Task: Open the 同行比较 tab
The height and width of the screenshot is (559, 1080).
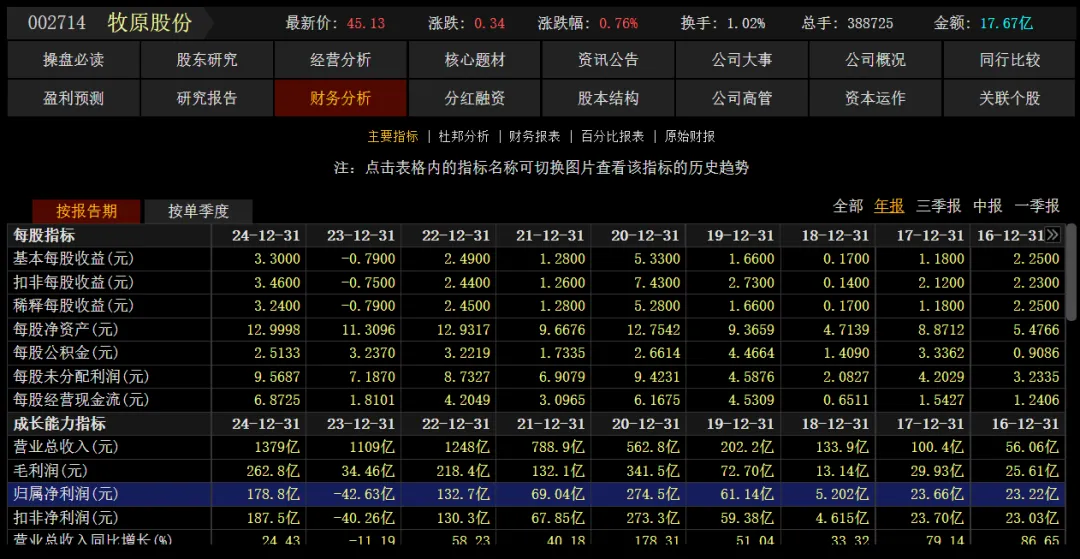Action: click(x=1010, y=60)
